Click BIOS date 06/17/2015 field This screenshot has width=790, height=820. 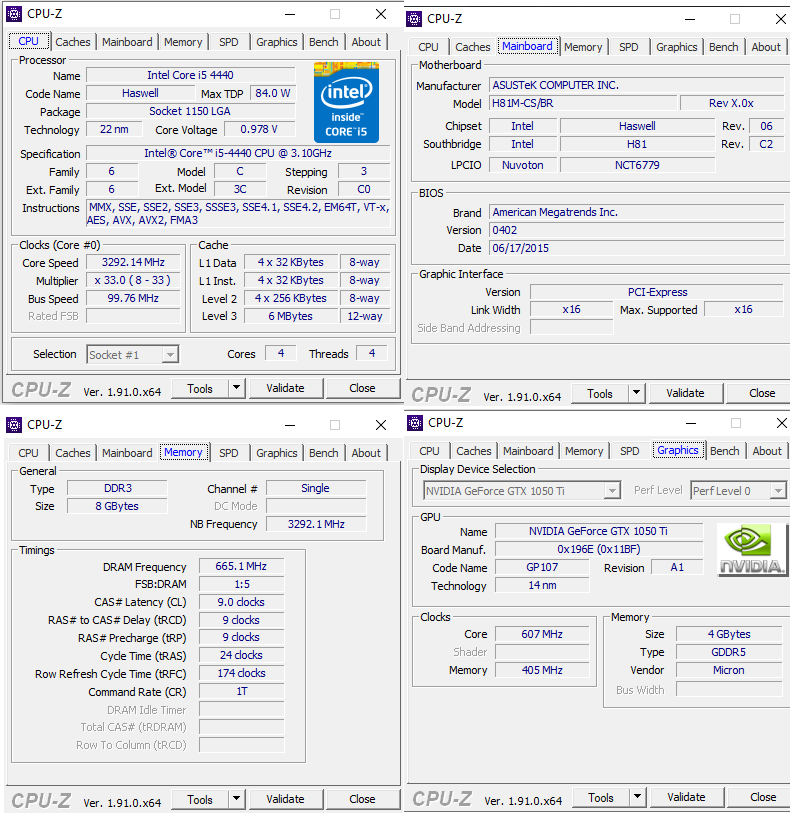[636, 248]
